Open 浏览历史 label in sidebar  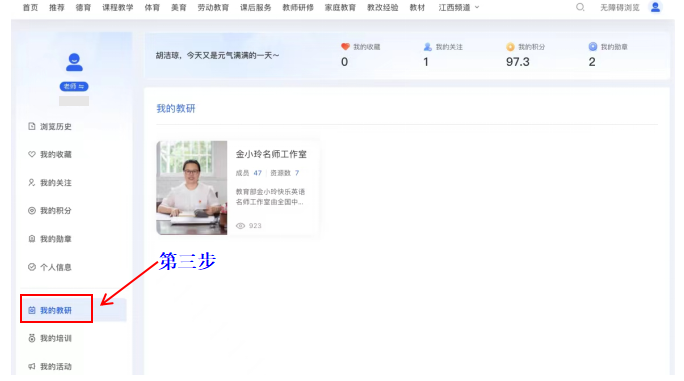[56, 127]
